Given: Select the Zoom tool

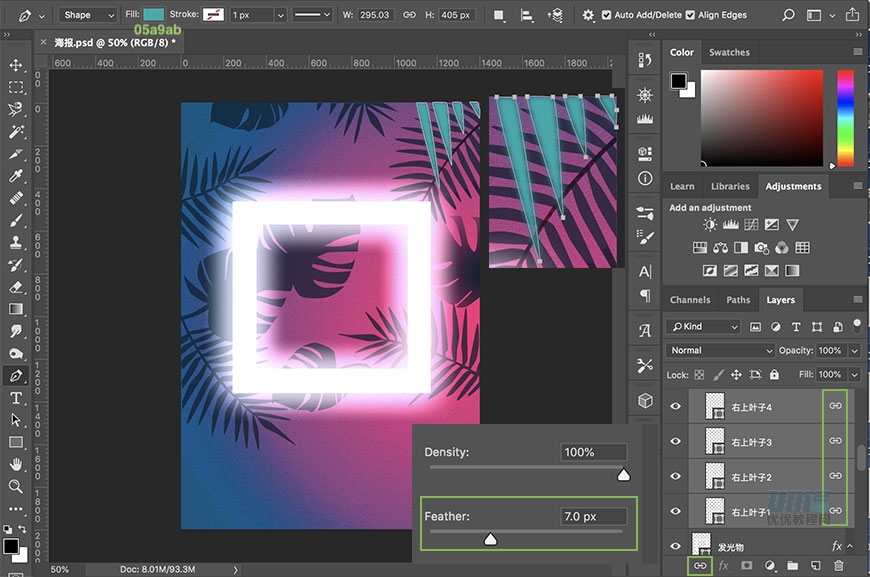Looking at the screenshot, I should [x=16, y=487].
